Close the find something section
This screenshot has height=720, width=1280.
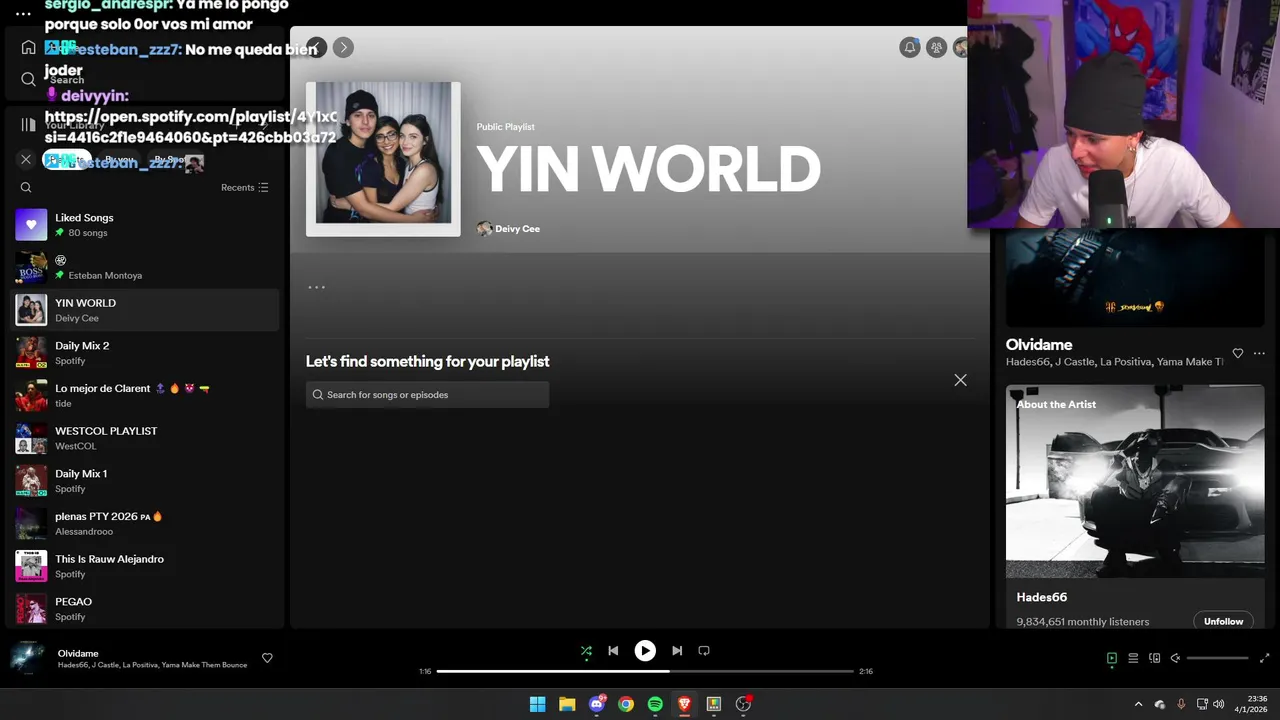[x=960, y=380]
